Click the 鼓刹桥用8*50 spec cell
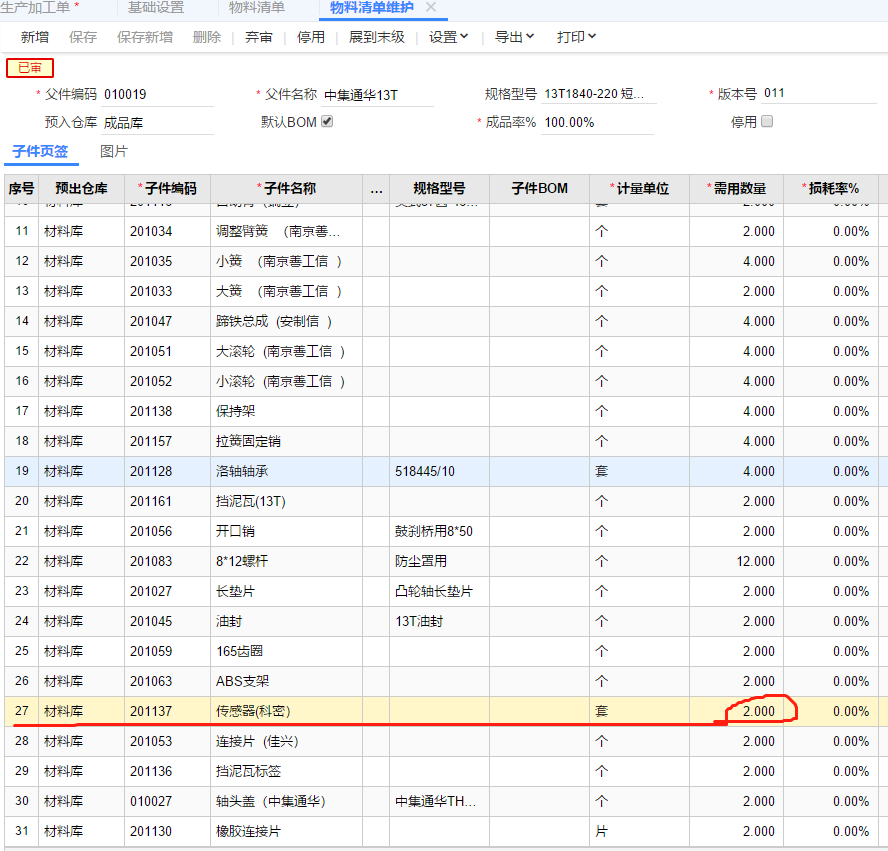Screen dimensions: 888x851 click(439, 532)
